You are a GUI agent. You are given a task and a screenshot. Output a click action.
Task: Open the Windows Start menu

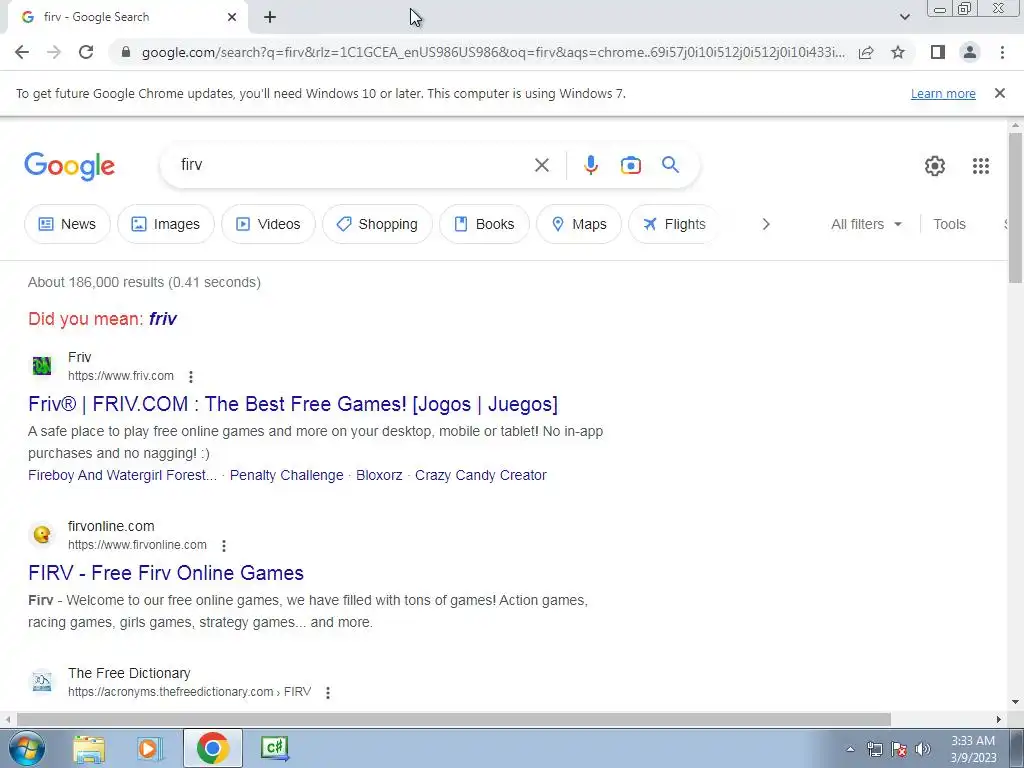tap(27, 748)
